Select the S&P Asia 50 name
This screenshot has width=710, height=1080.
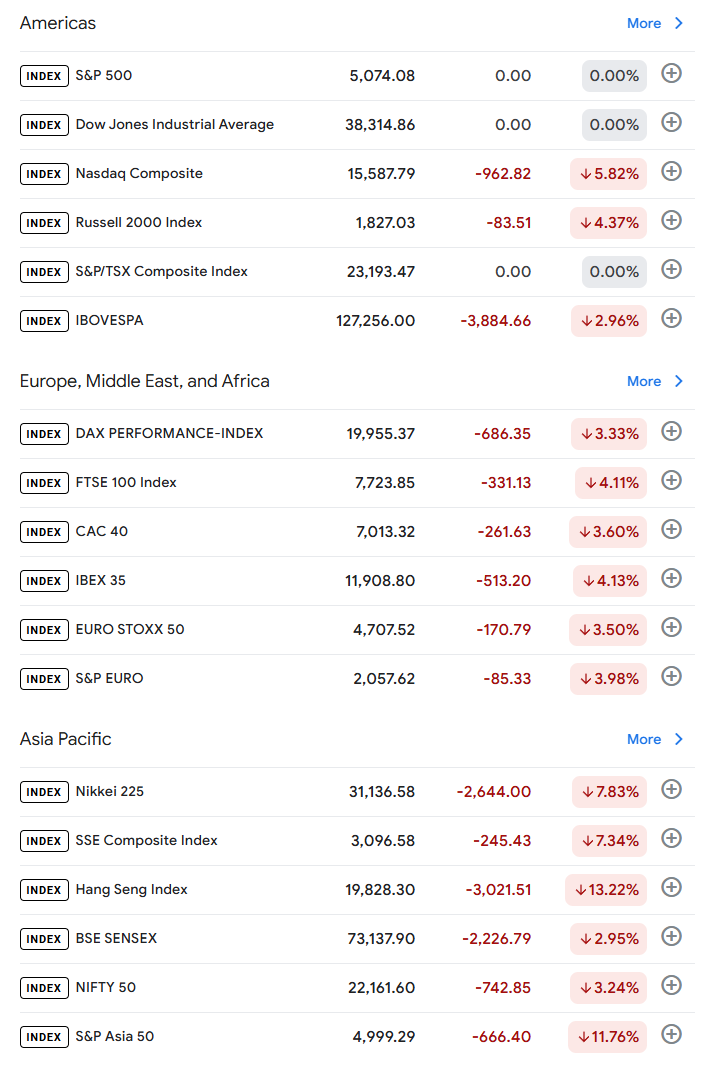tap(114, 1036)
